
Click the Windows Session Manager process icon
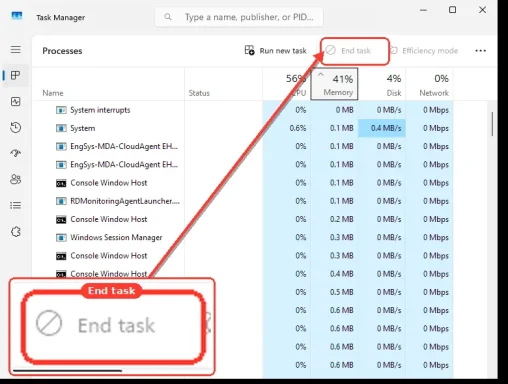click(61, 237)
